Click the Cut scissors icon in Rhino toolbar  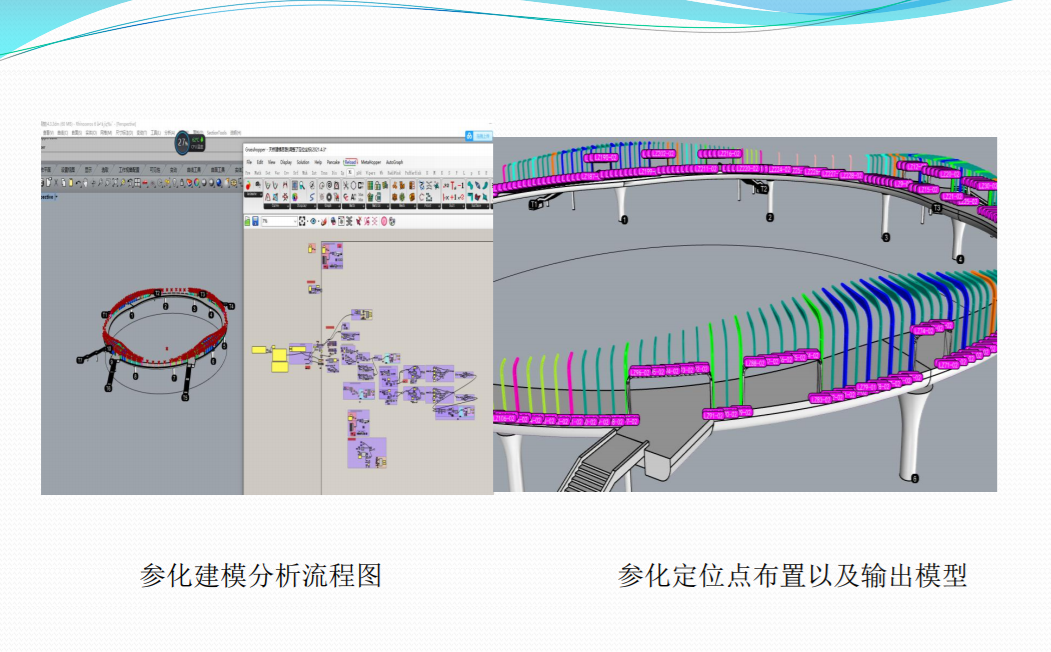(56, 182)
